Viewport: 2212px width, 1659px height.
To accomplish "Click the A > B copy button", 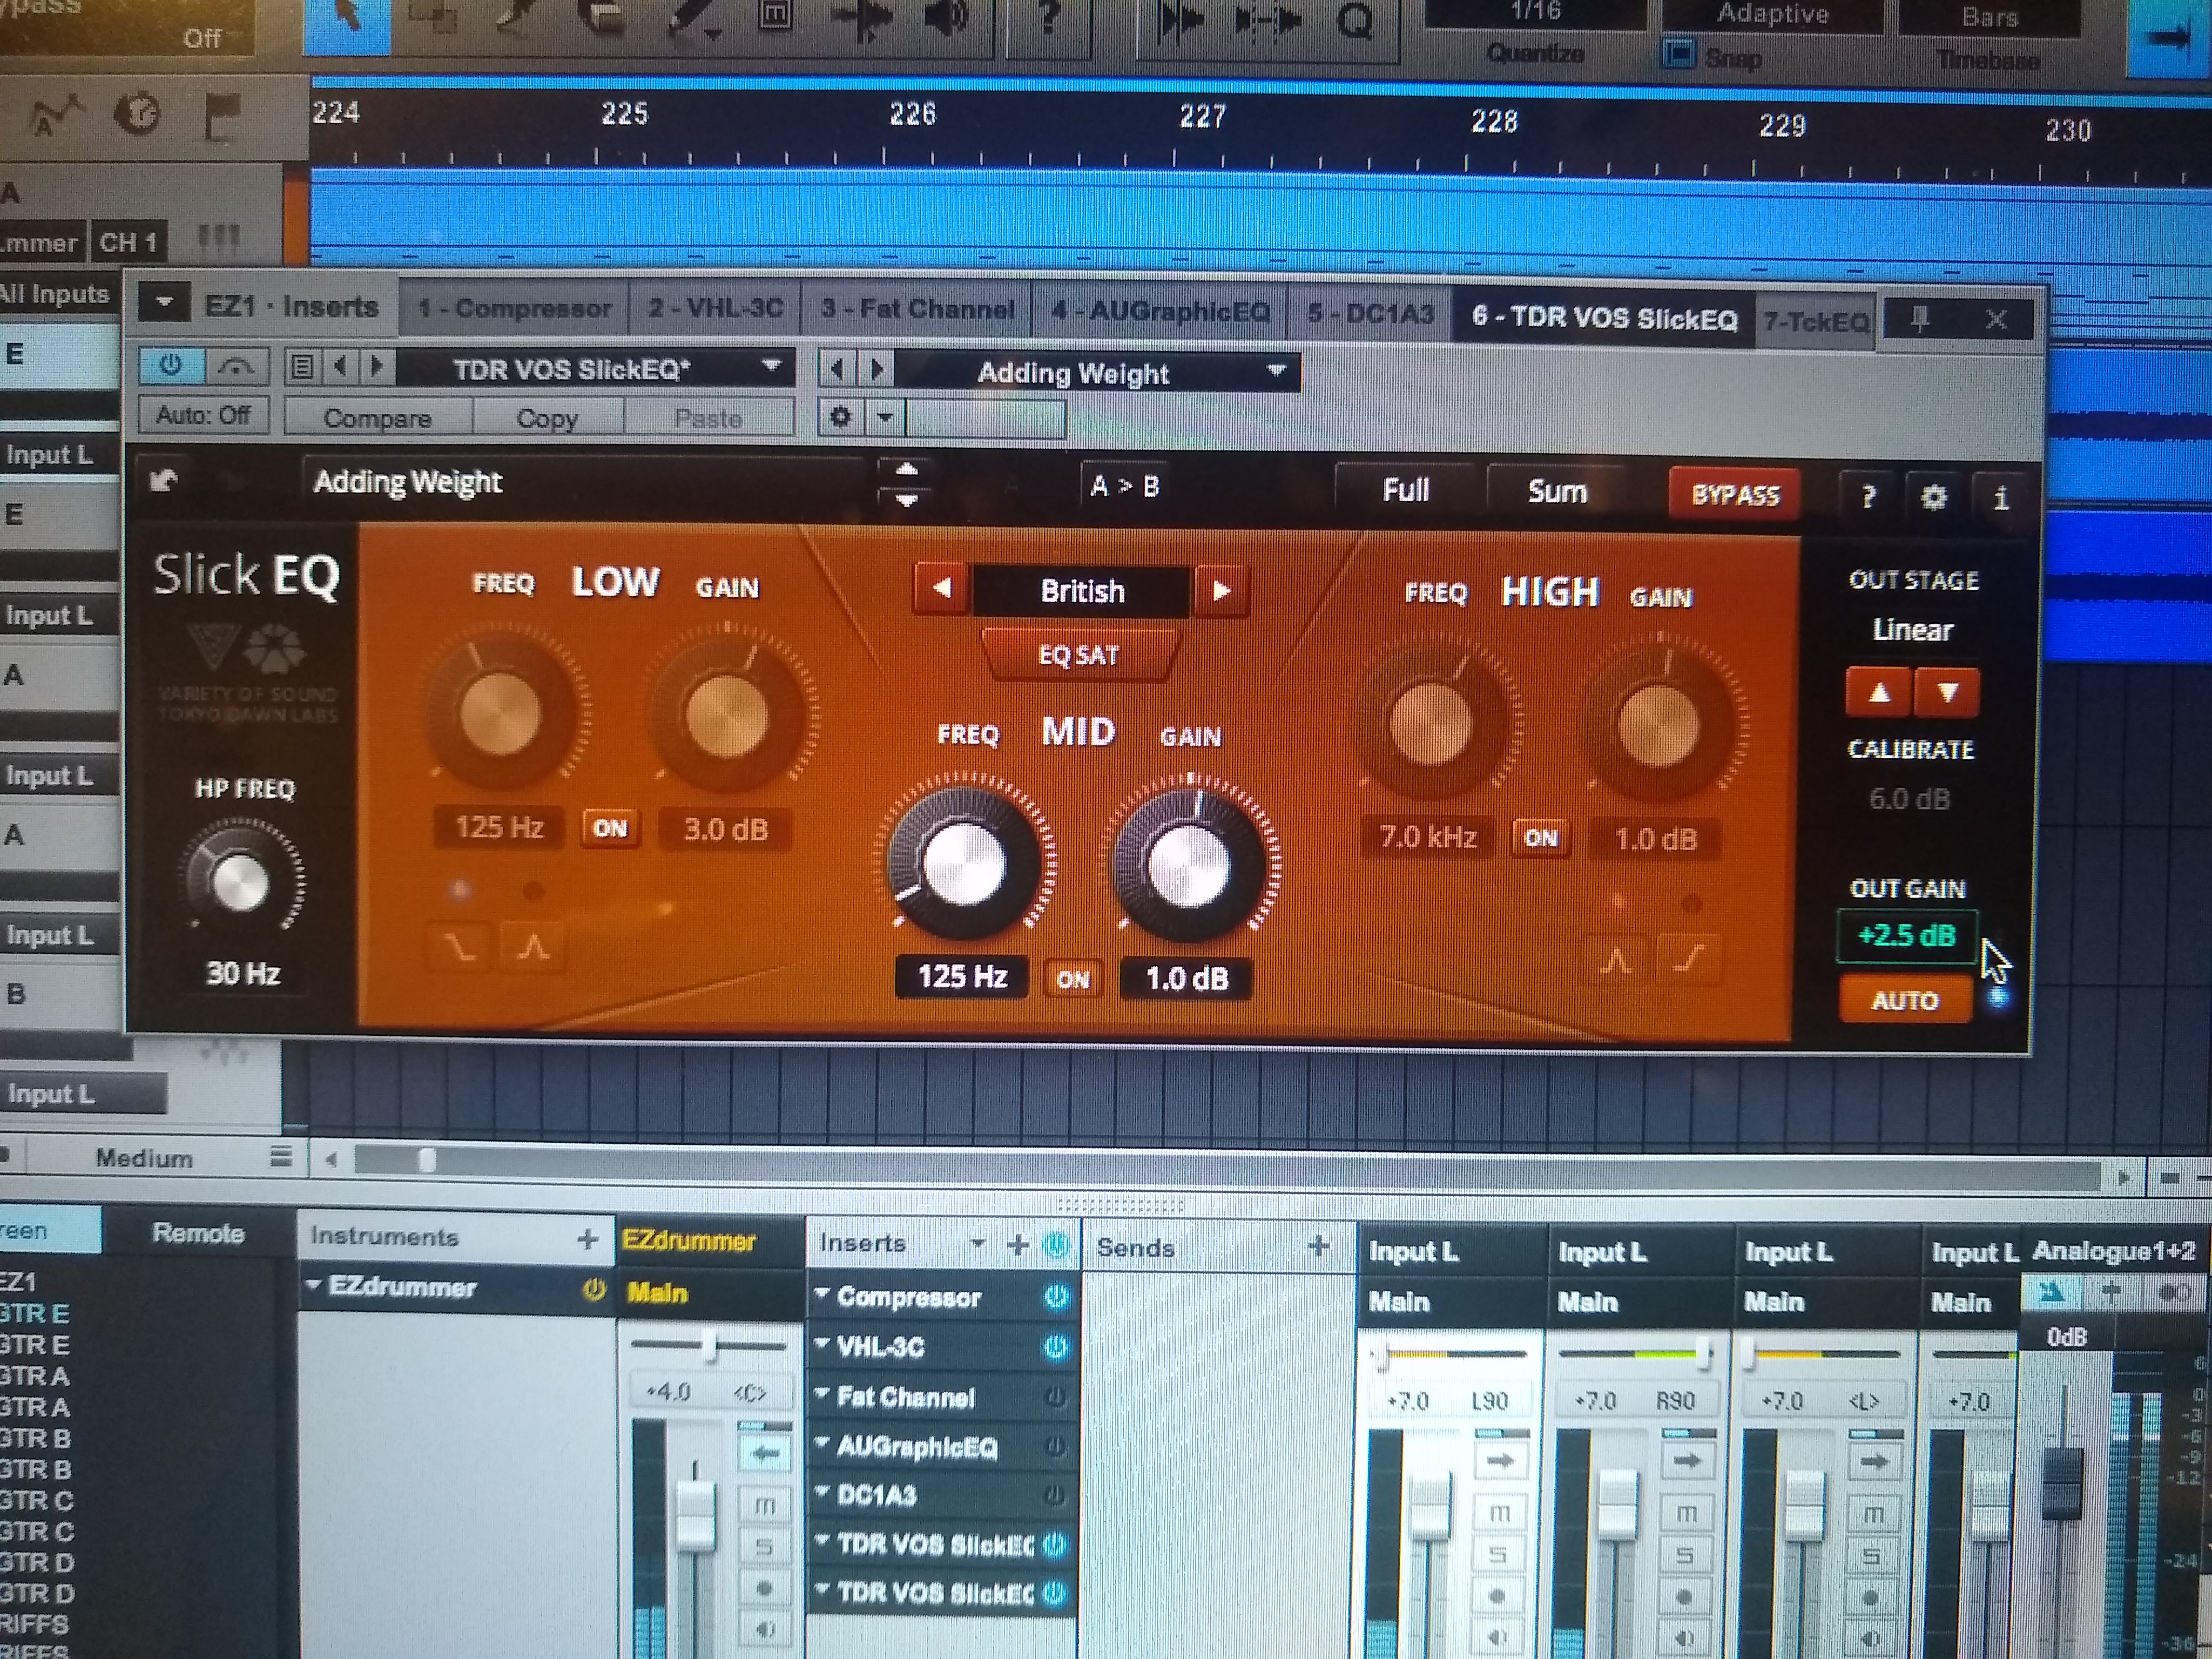I will (1125, 486).
